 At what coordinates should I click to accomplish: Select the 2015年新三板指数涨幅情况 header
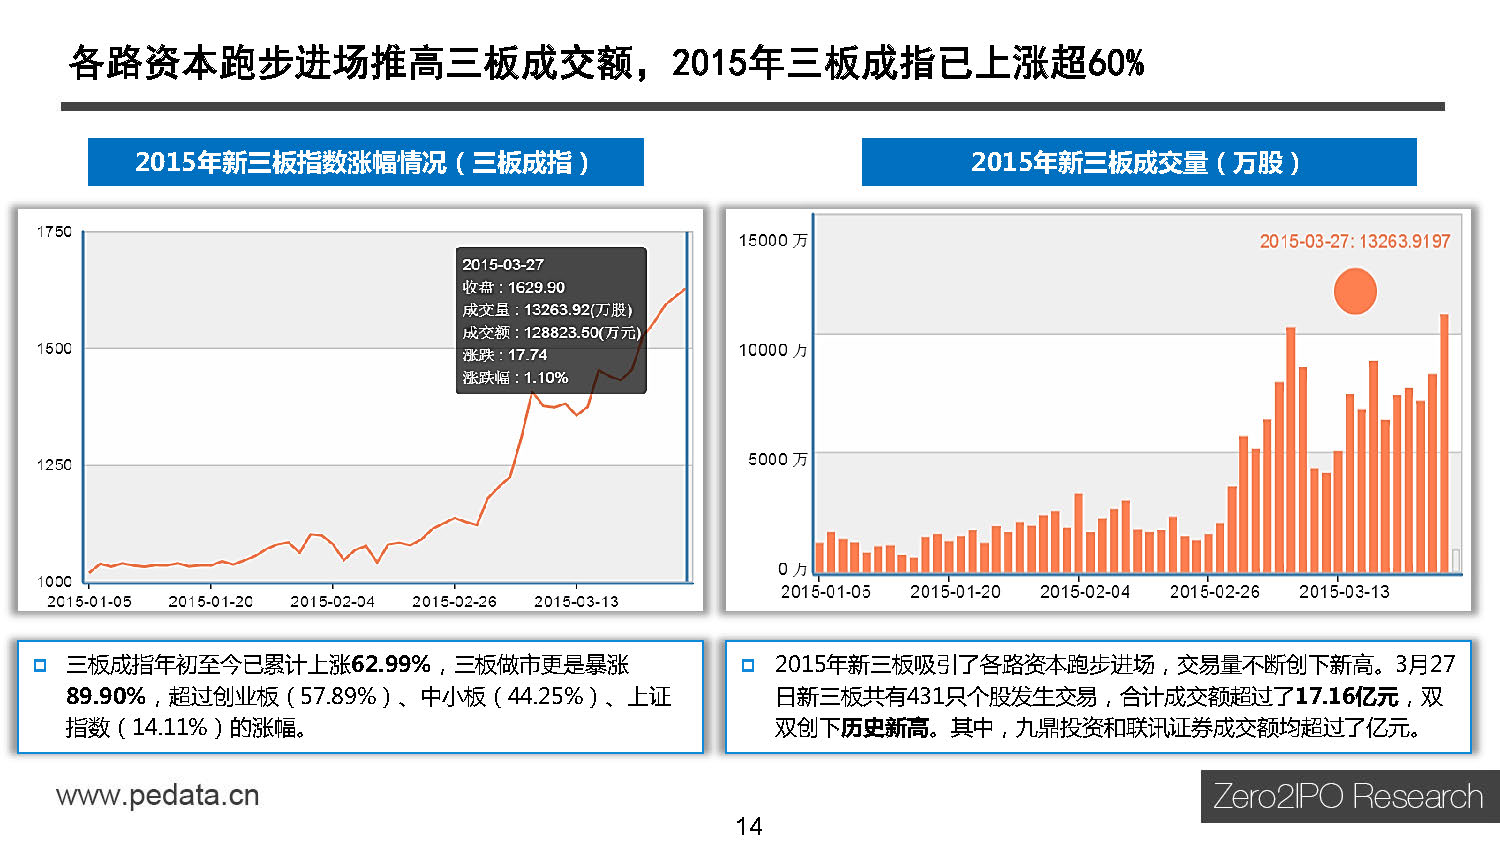(366, 162)
